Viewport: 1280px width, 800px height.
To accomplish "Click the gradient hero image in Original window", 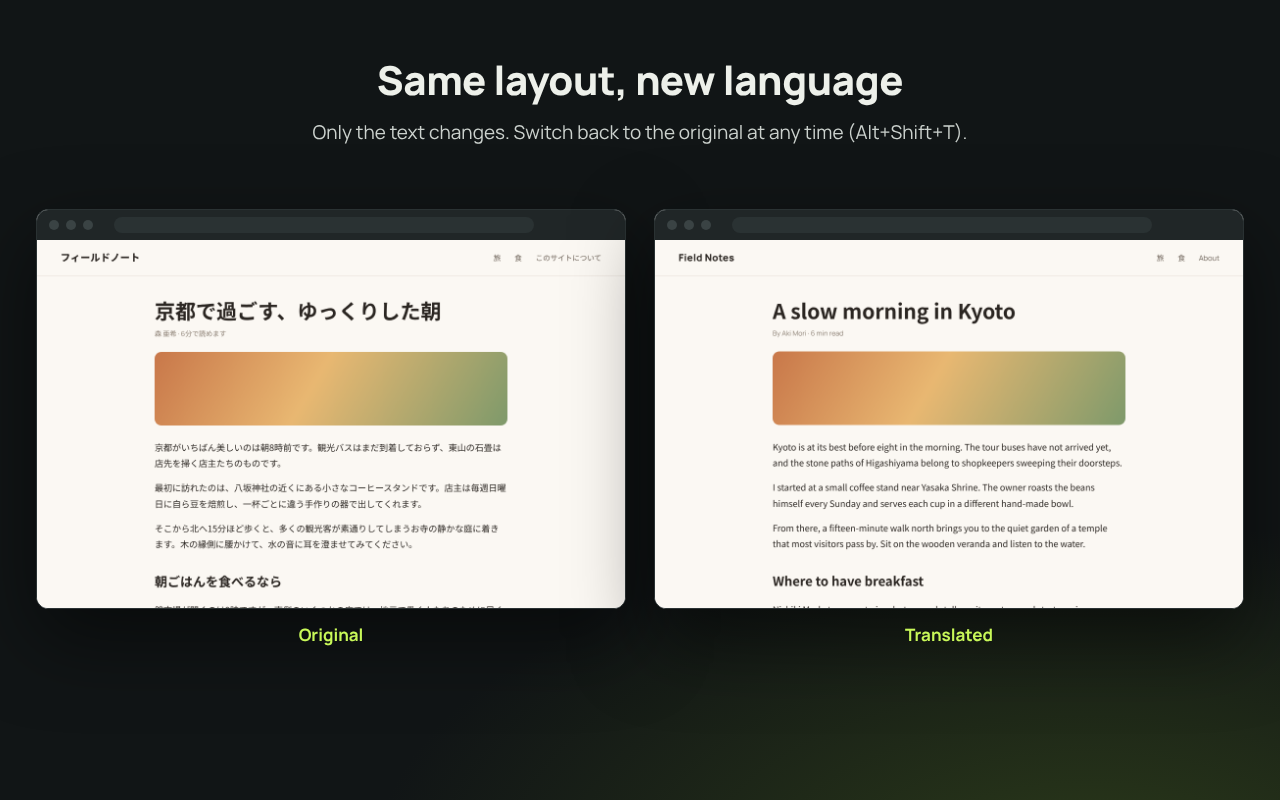I will 331,389.
